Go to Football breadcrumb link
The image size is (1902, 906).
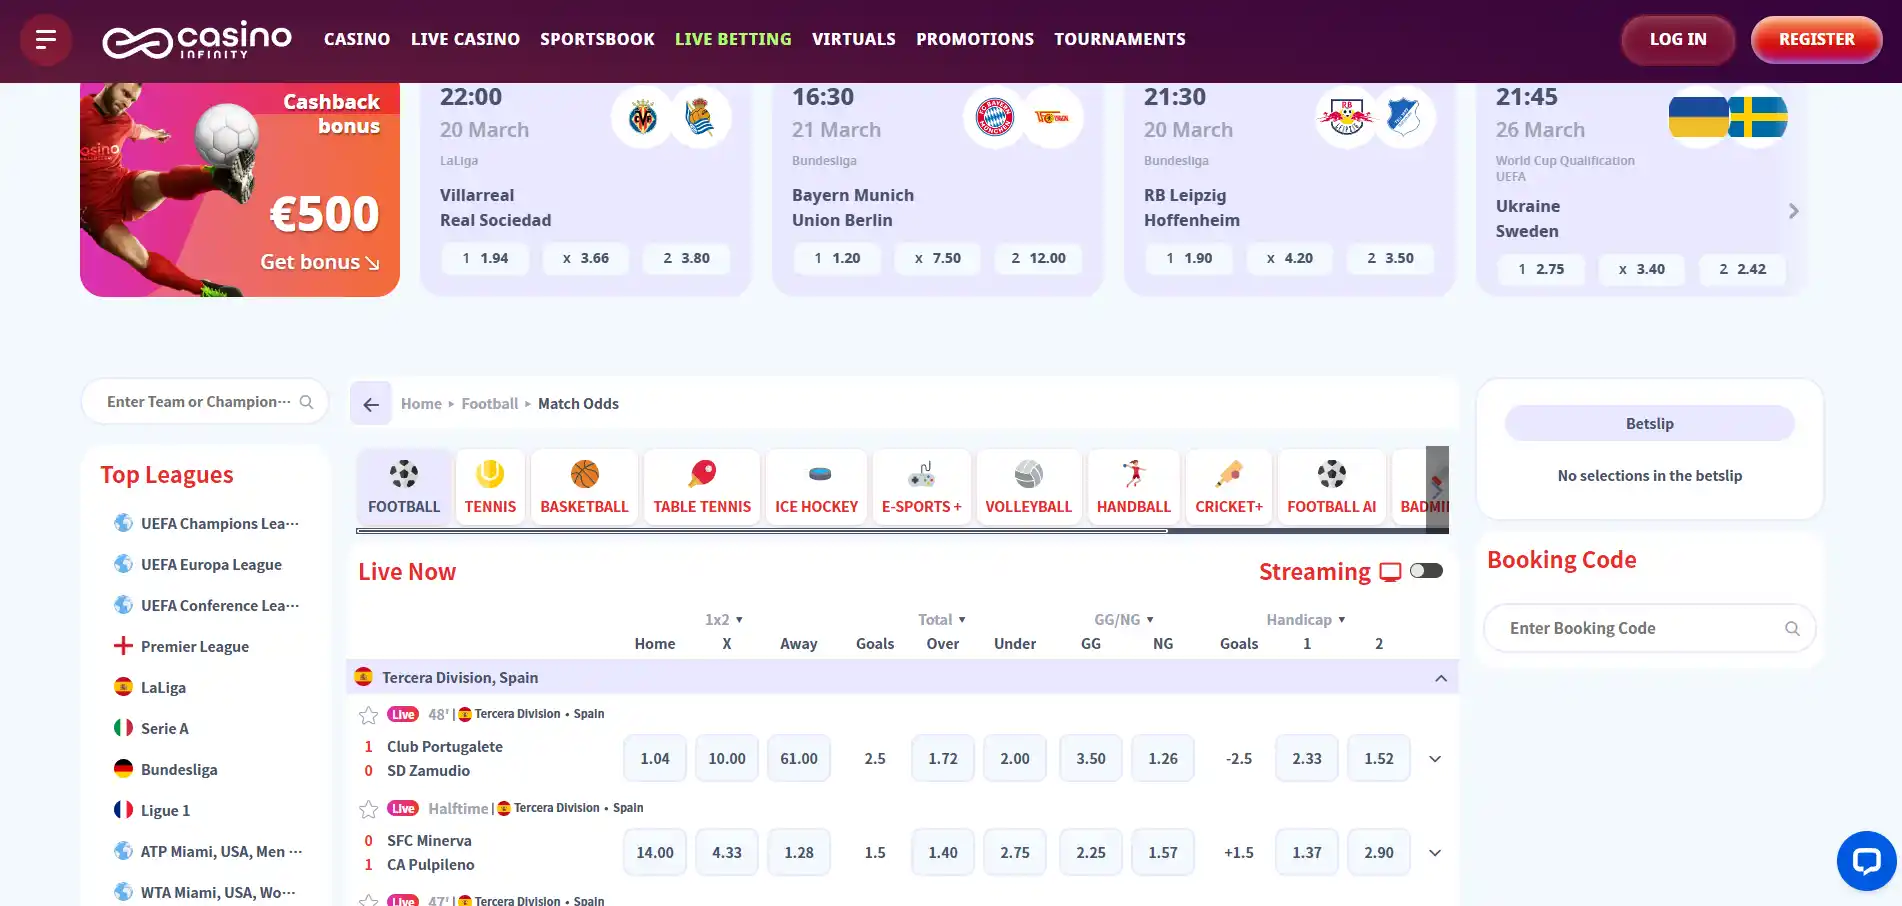tap(490, 404)
